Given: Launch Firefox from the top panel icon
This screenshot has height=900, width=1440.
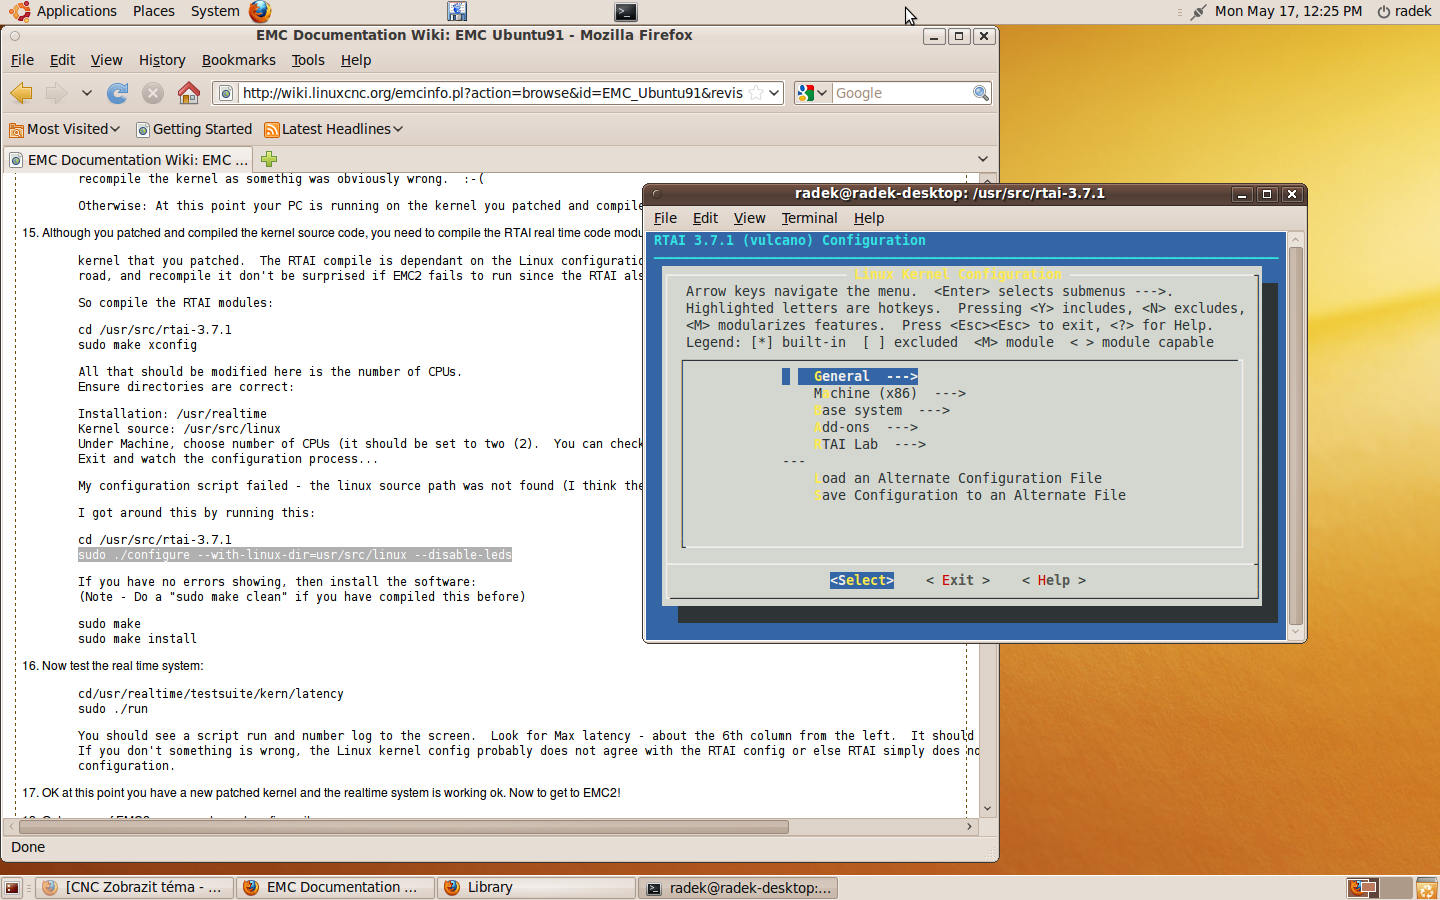Looking at the screenshot, I should pyautogui.click(x=260, y=11).
